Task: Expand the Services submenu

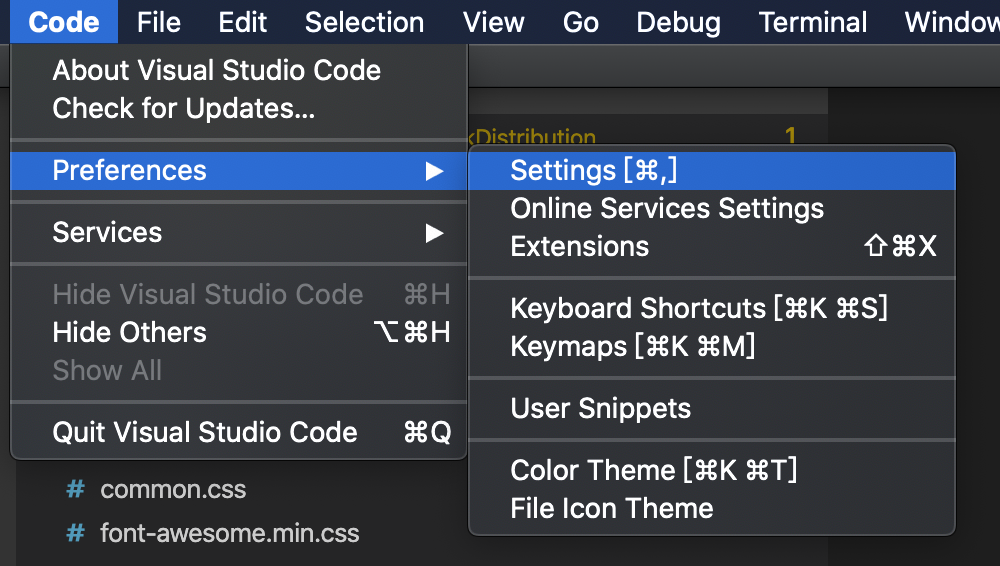Action: pos(239,232)
